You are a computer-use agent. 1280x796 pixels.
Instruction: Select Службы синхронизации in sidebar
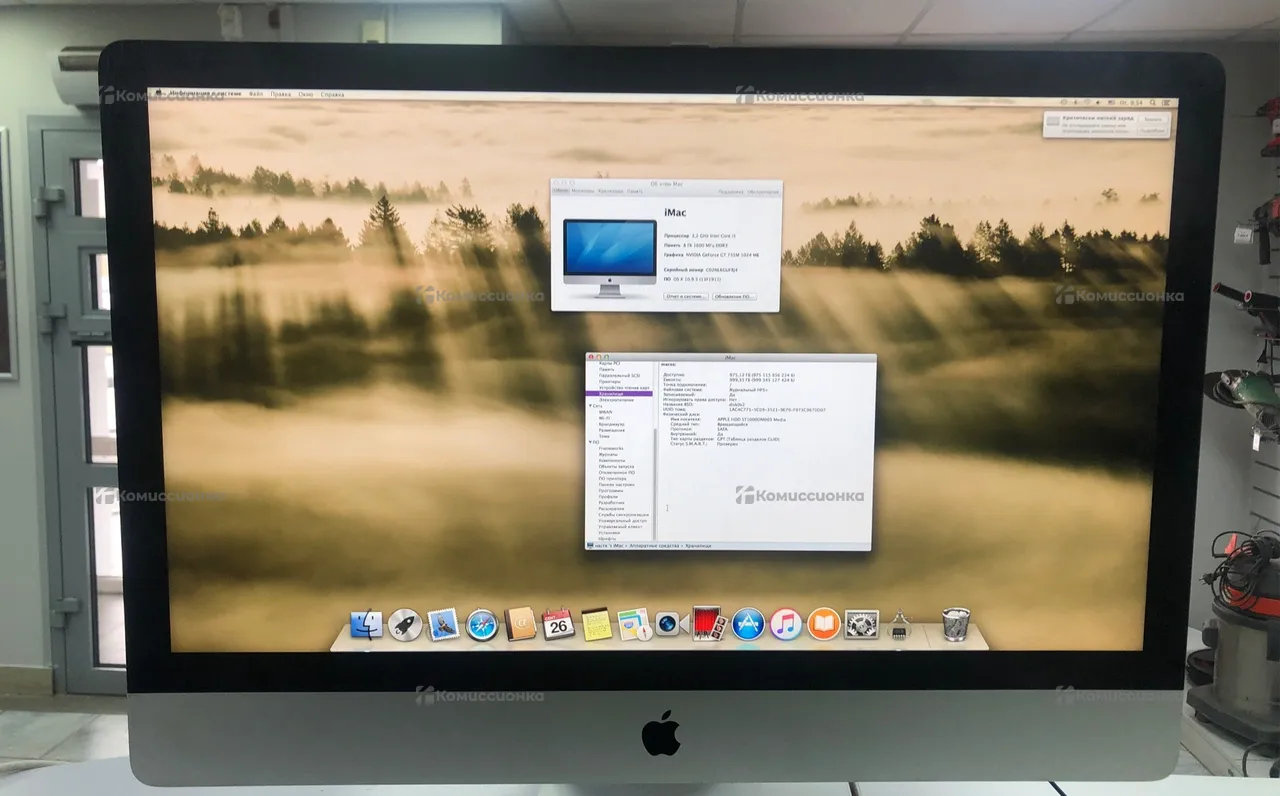click(x=624, y=515)
